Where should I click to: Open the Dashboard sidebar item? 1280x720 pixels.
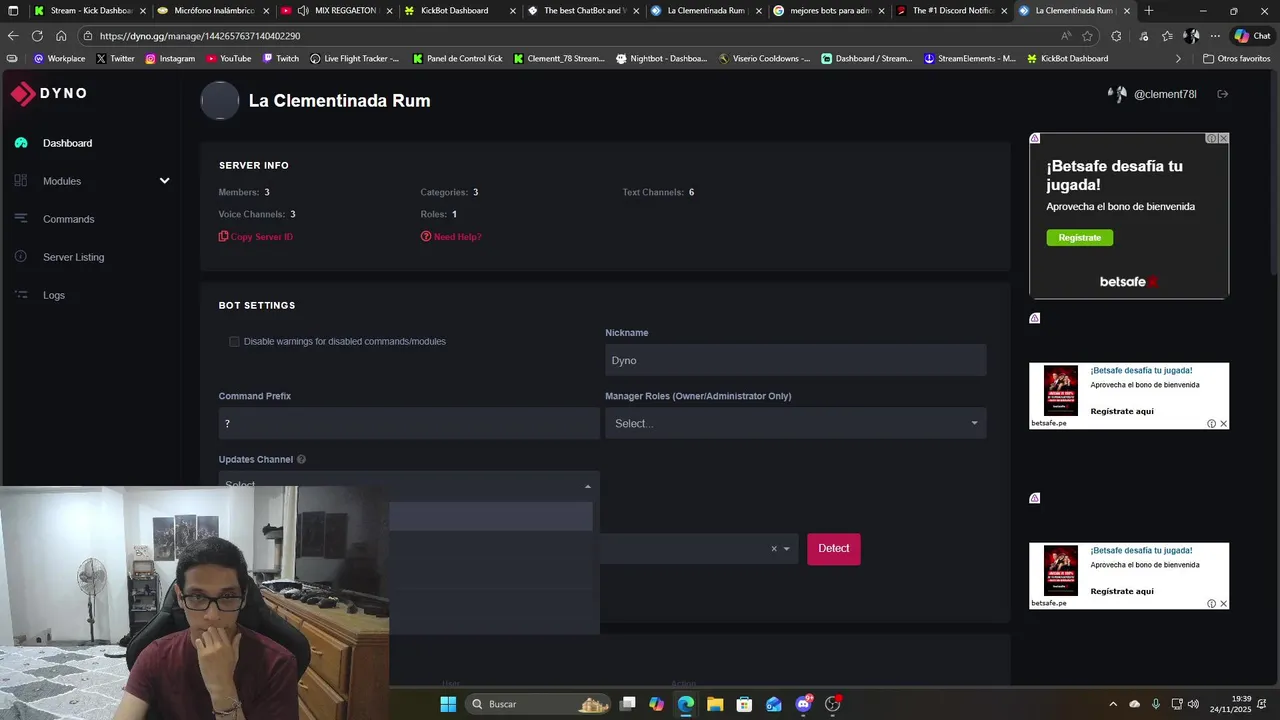[67, 143]
